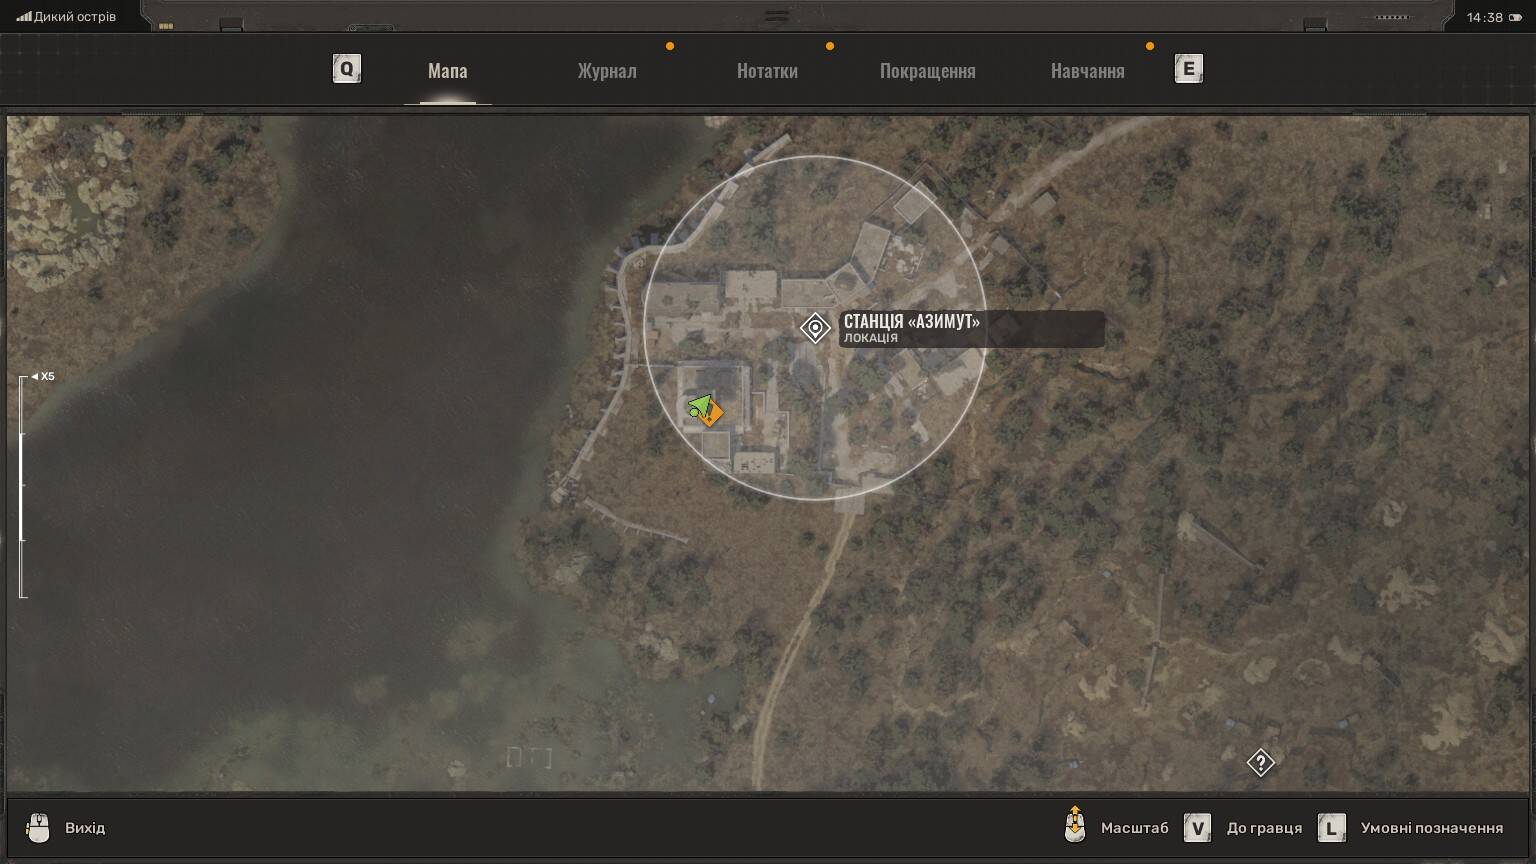Viewport: 1536px width, 864px height.
Task: Click the mouse scroll Масштаб icon
Action: pyautogui.click(x=1075, y=825)
